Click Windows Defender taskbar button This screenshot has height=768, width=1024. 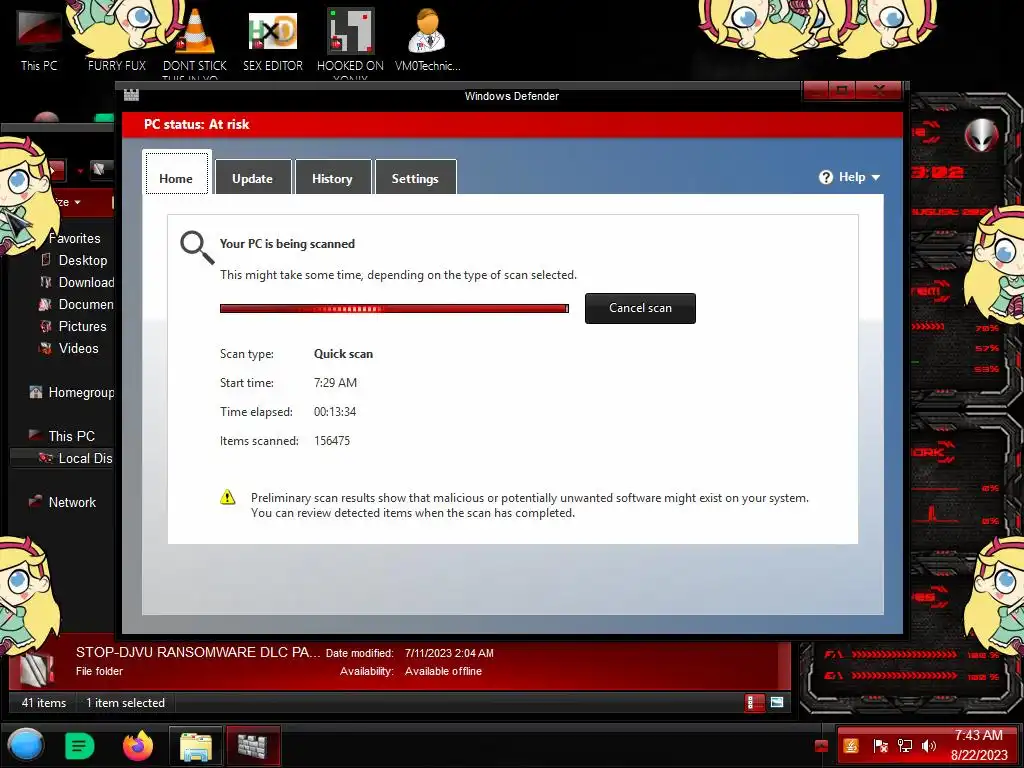(253, 746)
